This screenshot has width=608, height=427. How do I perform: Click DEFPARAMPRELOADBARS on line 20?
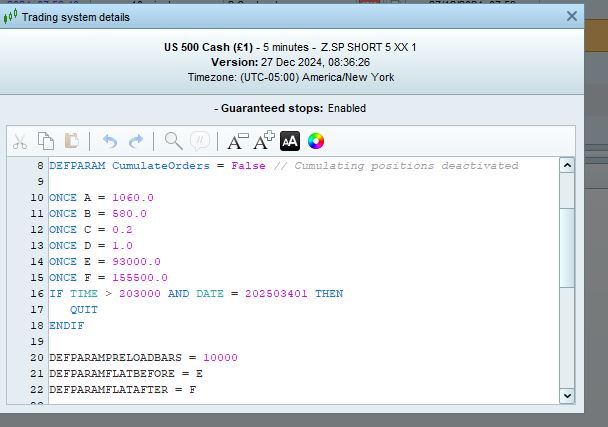click(x=116, y=358)
